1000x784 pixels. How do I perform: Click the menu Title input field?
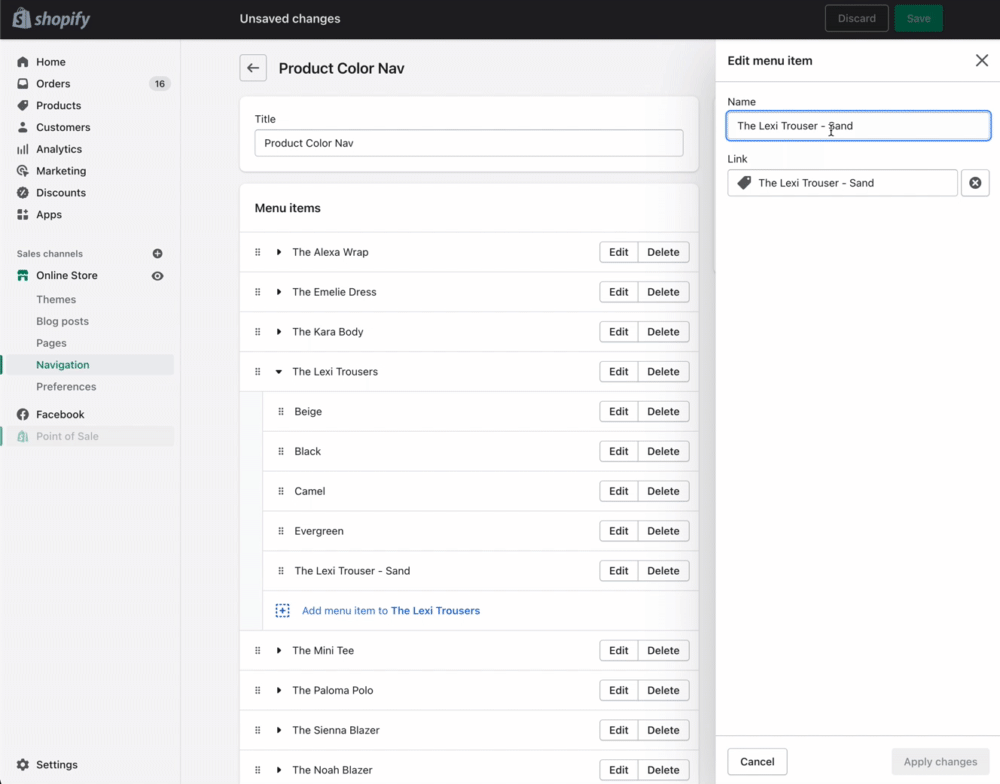tap(469, 143)
